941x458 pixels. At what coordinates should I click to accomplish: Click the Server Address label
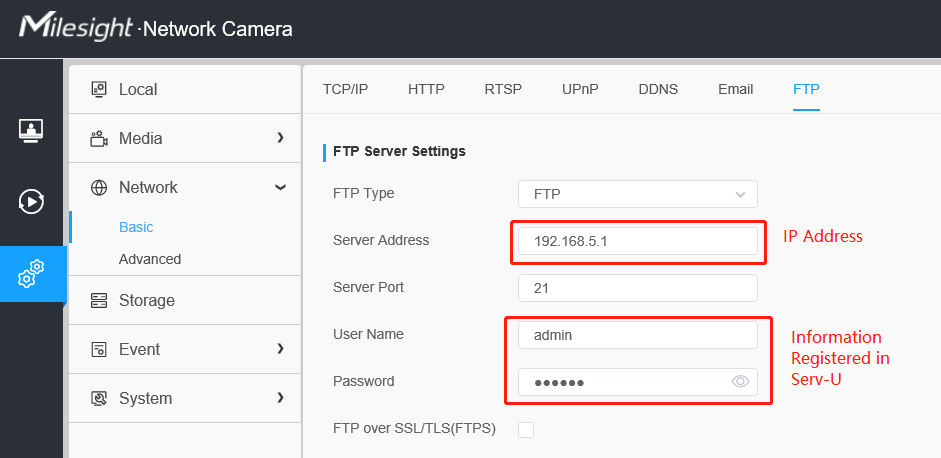point(381,241)
